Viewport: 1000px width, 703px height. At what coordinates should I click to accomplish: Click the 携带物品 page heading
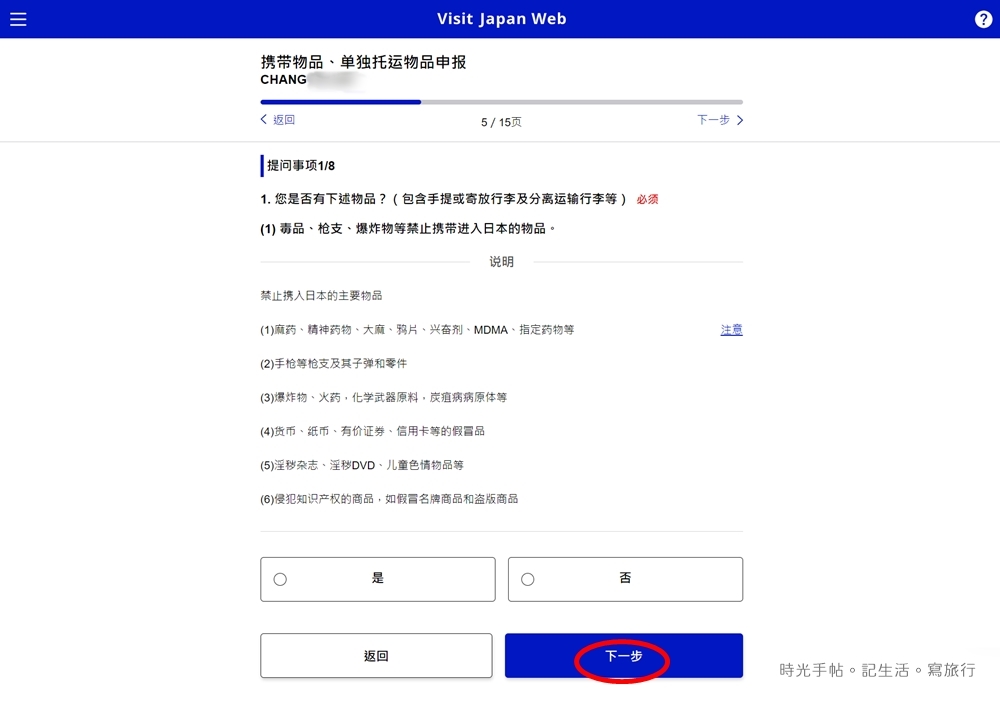pos(363,62)
